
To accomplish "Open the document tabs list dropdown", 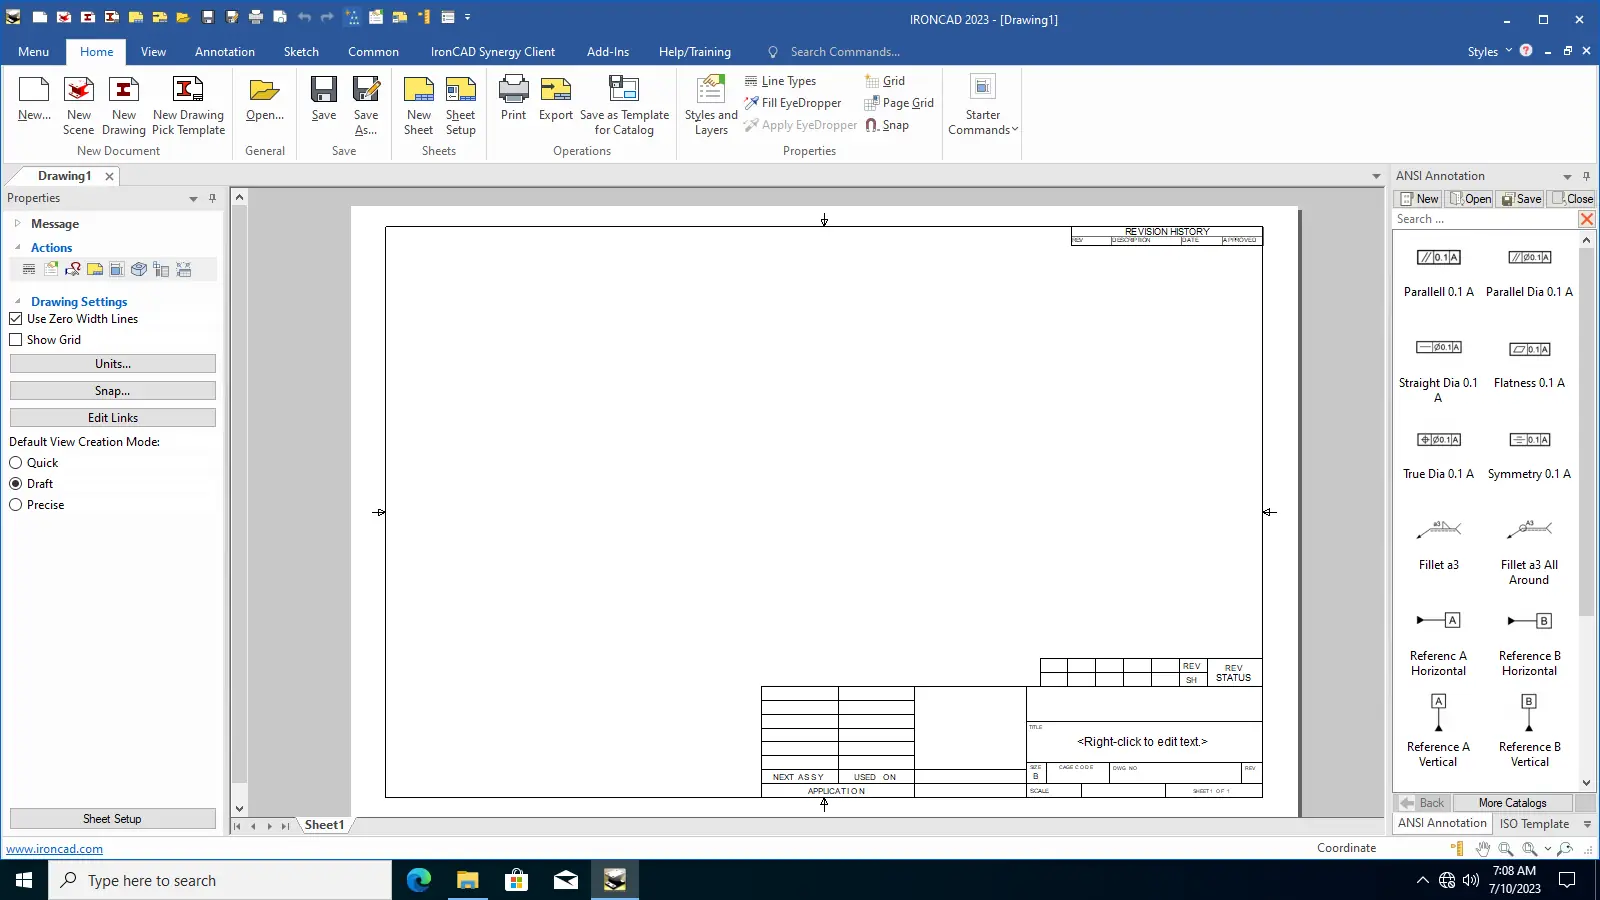I will pos(1376,177).
